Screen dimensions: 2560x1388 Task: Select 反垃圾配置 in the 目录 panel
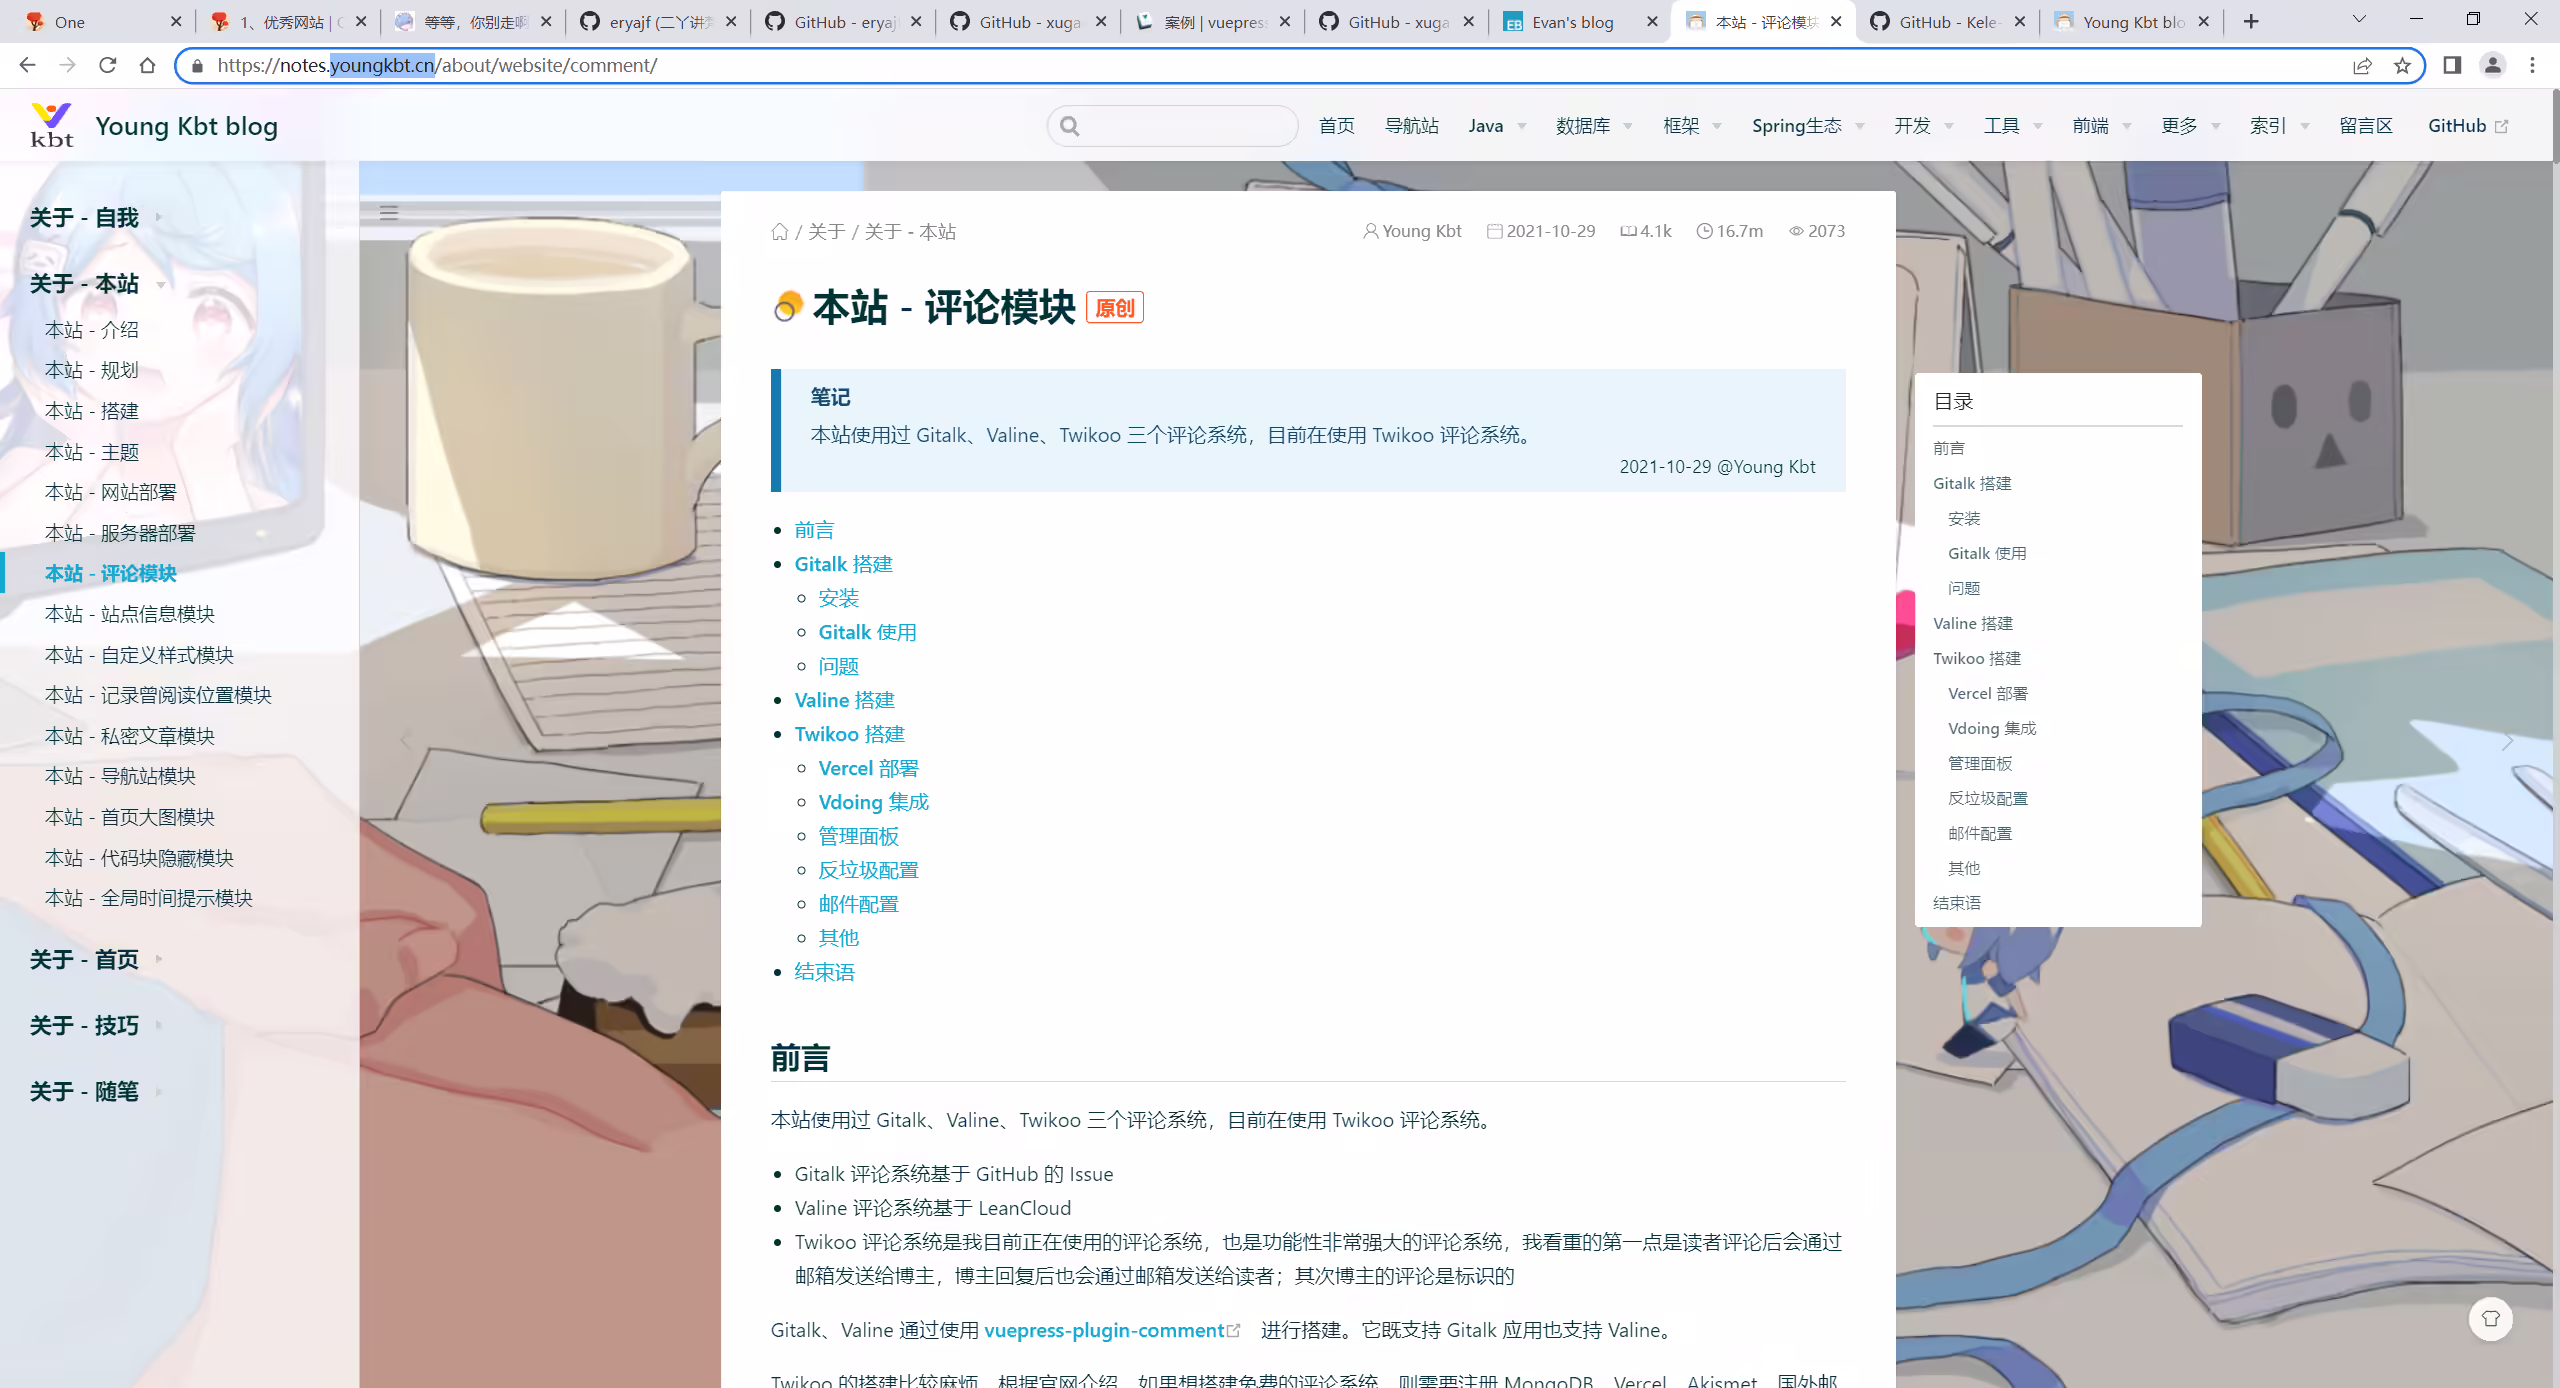[1988, 798]
